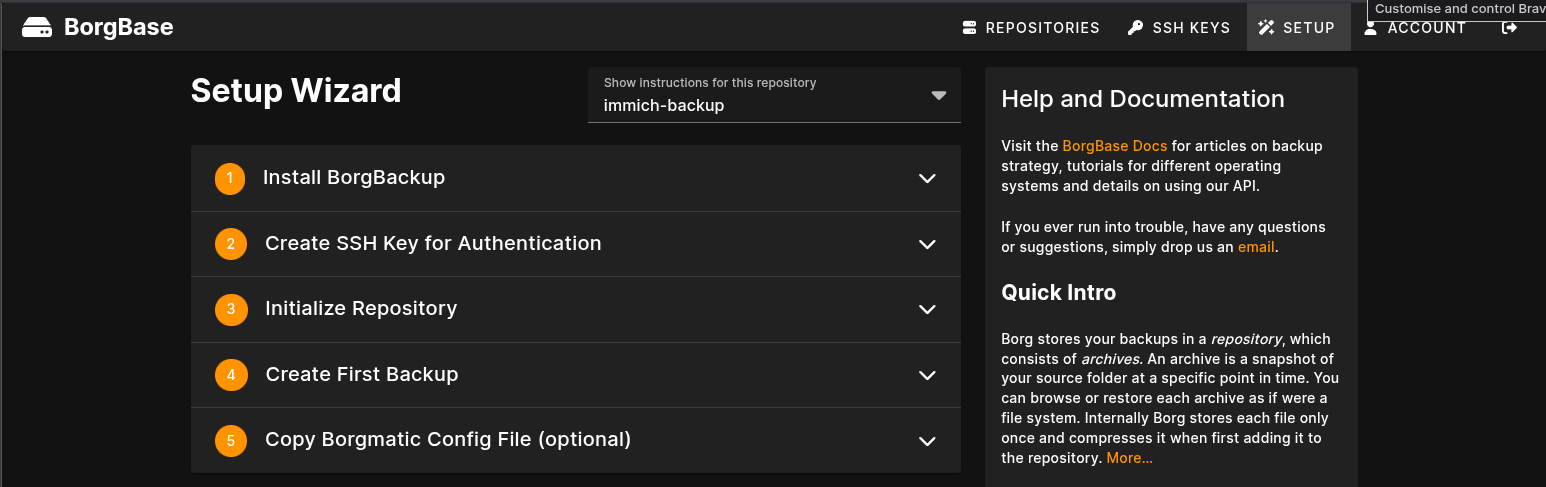This screenshot has width=1546, height=487.
Task: Open the Repositories page
Action: 1031,28
